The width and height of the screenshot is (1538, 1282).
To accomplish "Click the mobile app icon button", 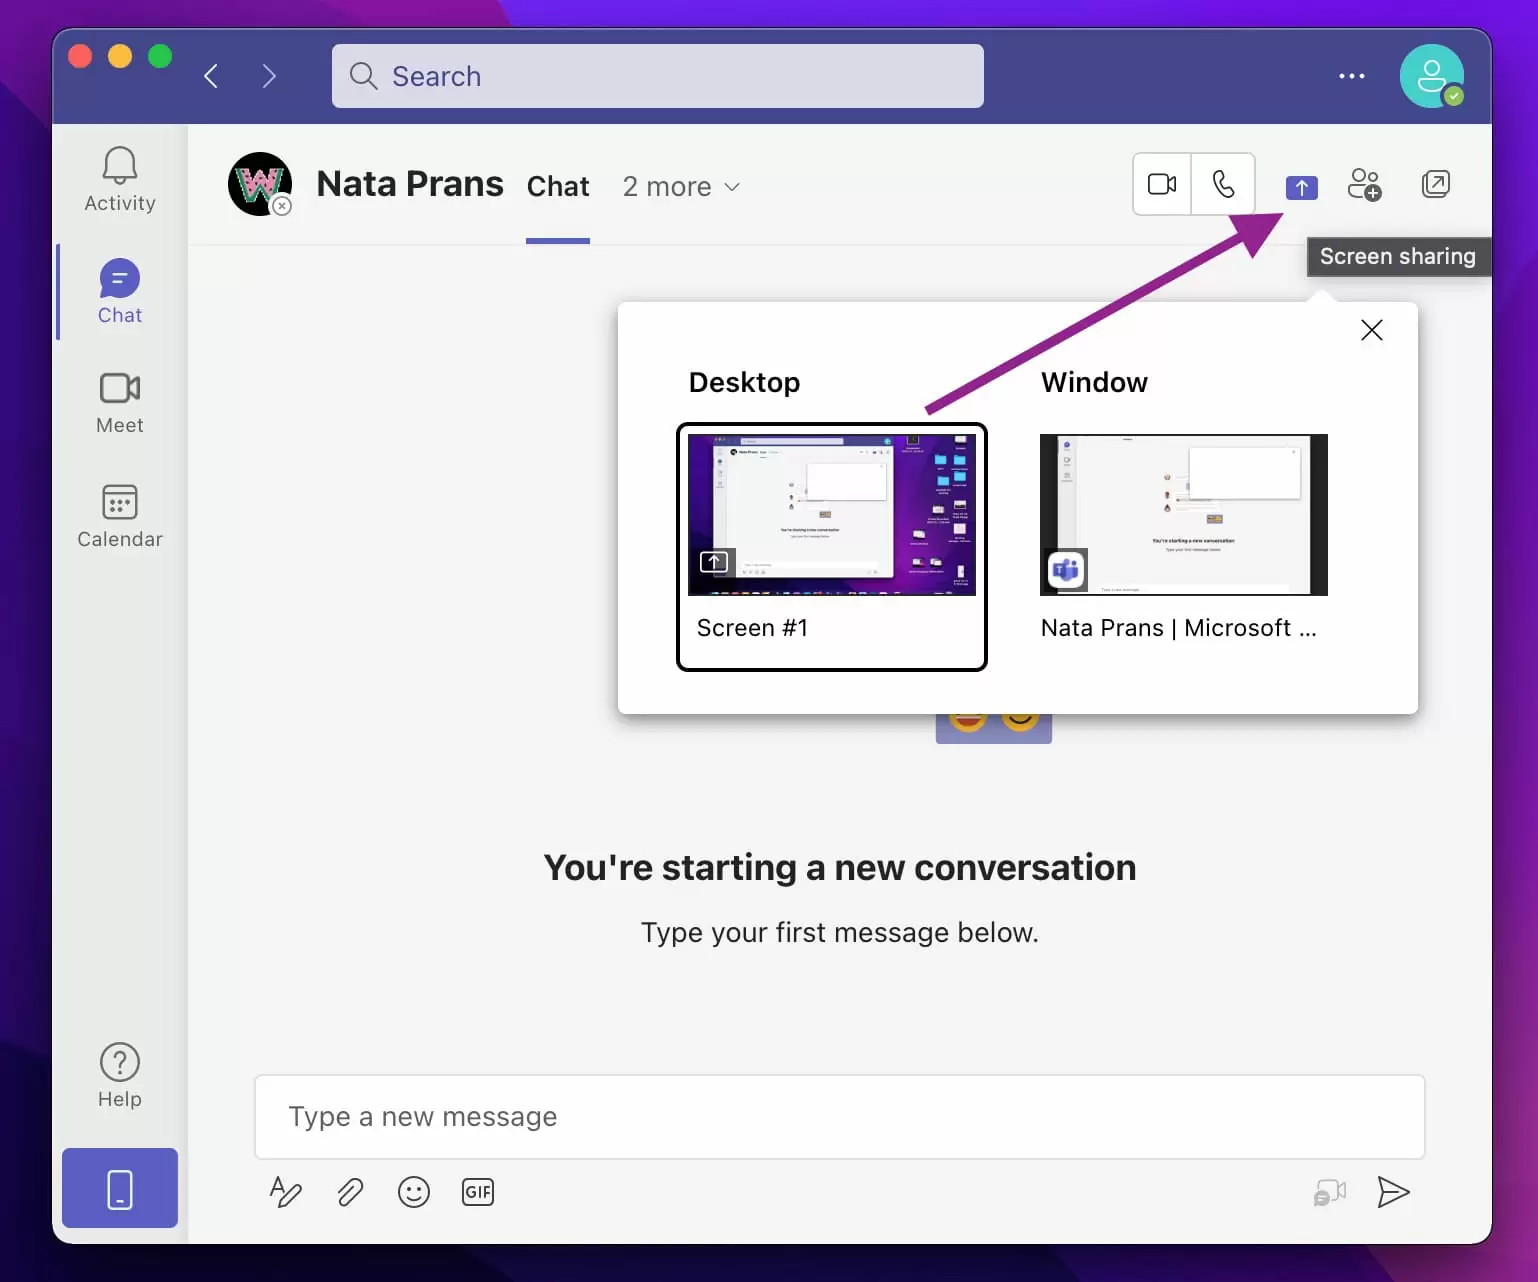I will click(x=120, y=1188).
